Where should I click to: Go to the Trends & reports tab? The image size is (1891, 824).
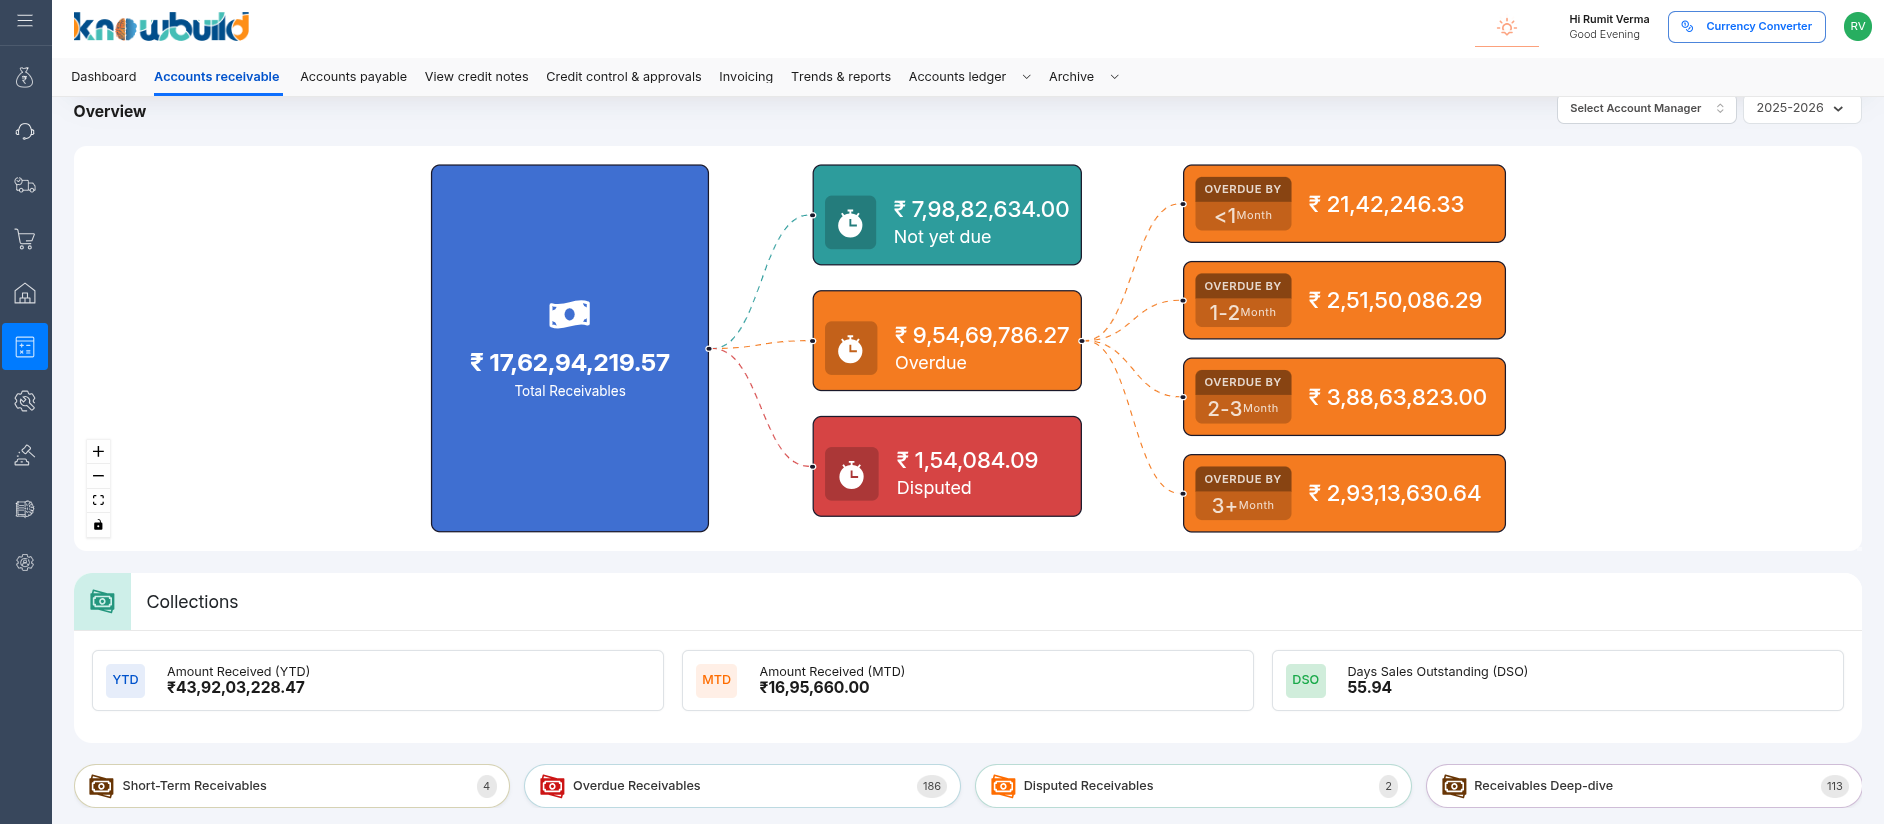(x=840, y=77)
